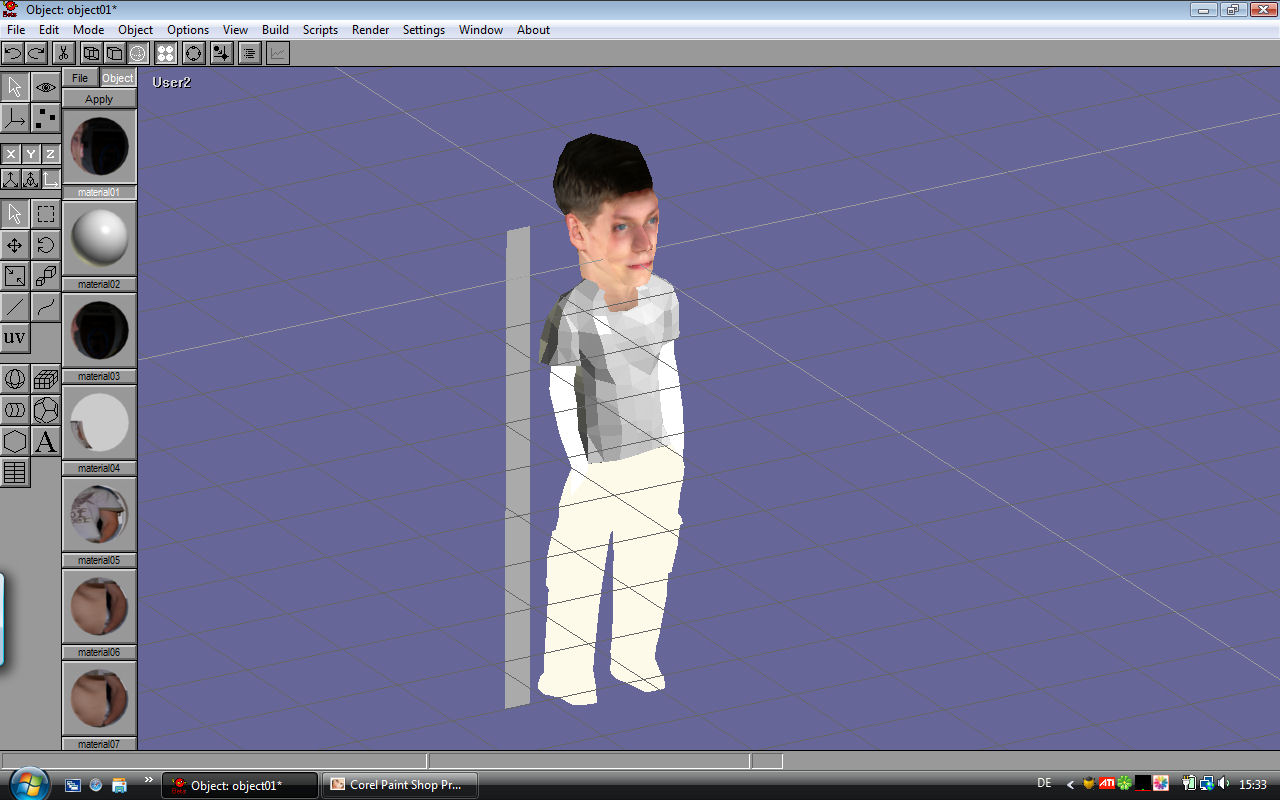The image size is (1280, 800).
Task: Select Object coordinates axis icon
Action: click(x=31, y=180)
